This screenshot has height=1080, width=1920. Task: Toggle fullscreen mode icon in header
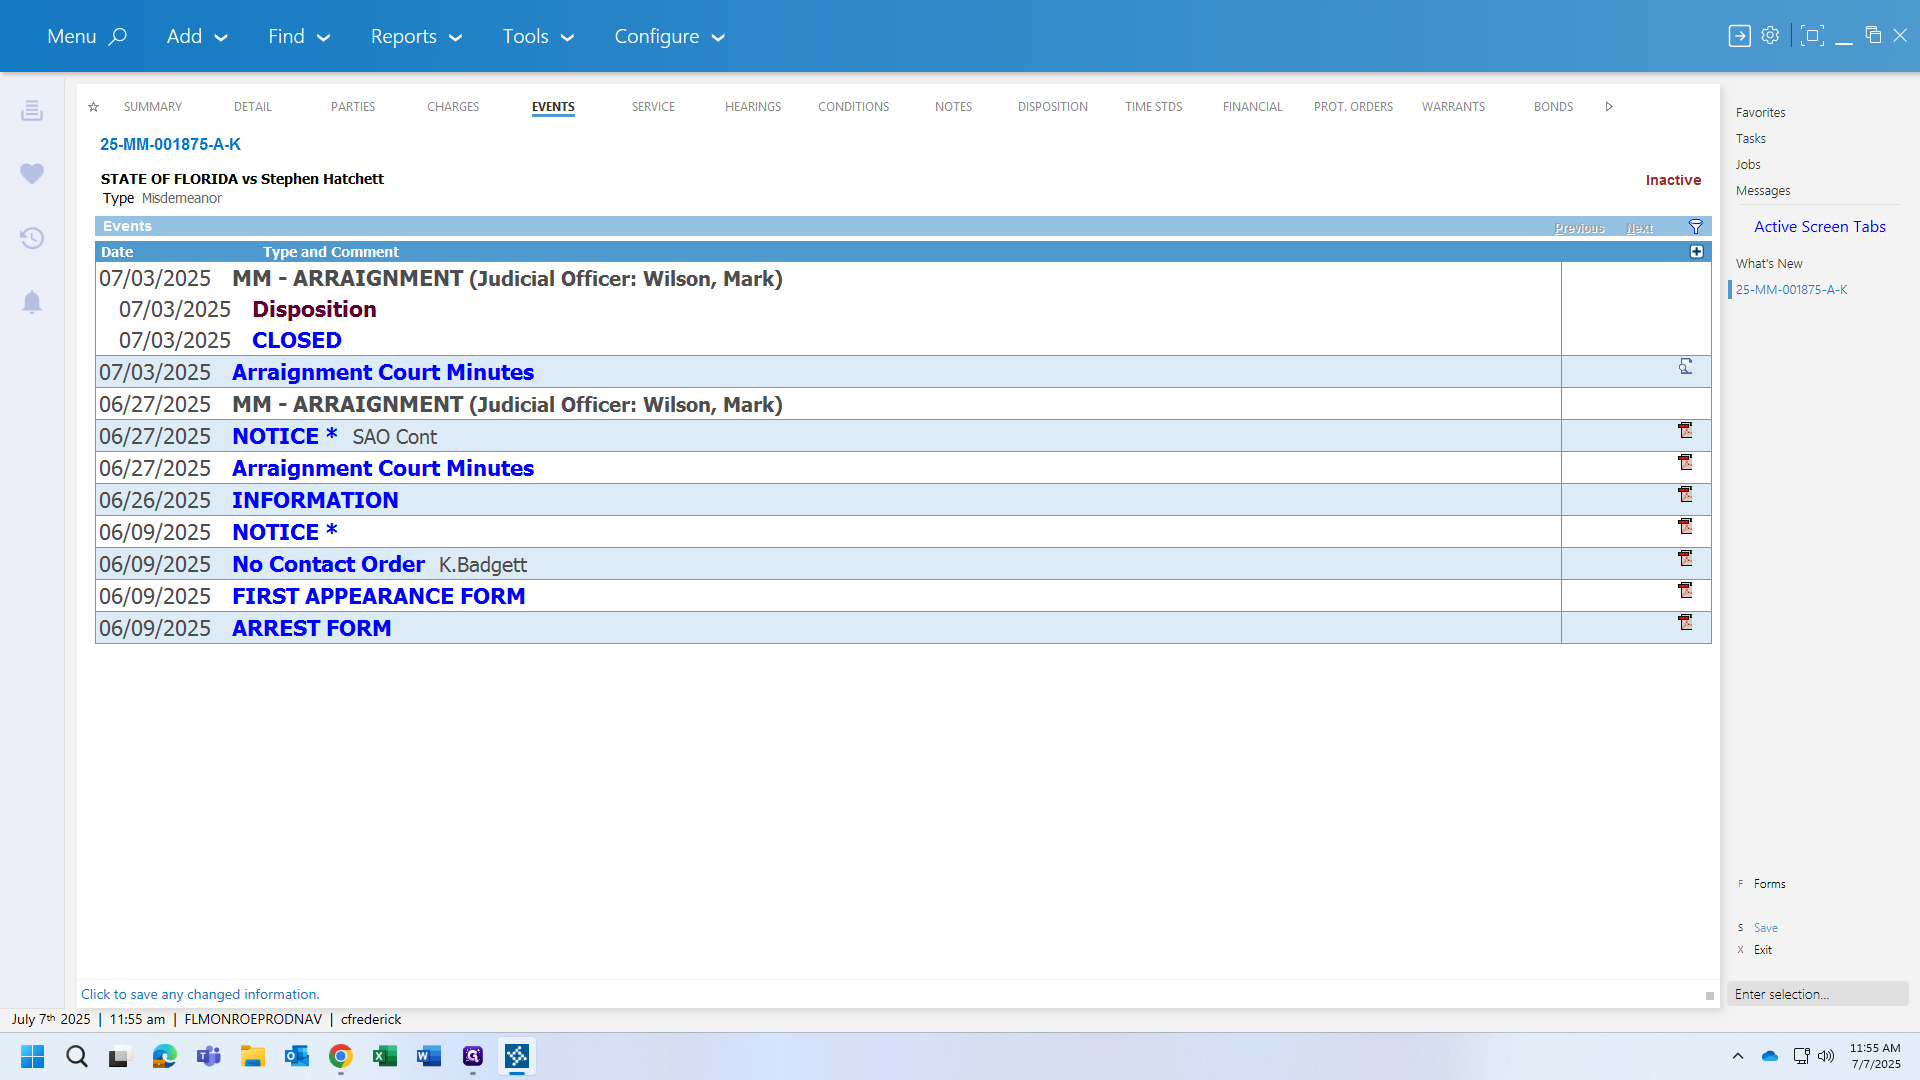[x=1812, y=36]
